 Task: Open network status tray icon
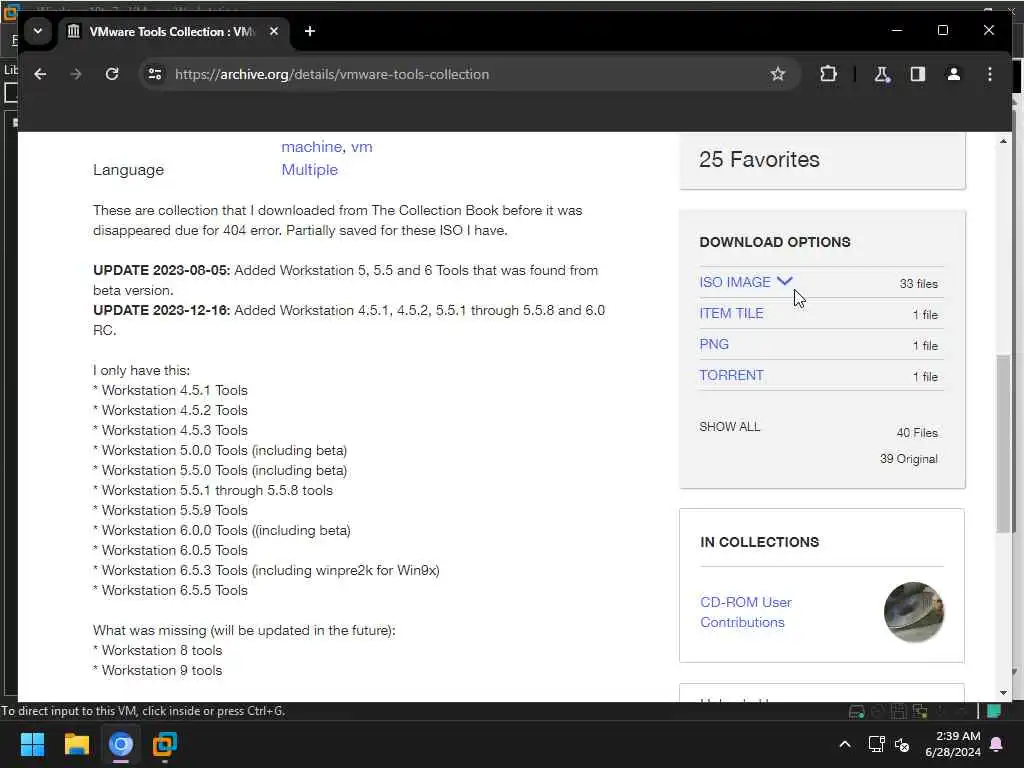[876, 744]
